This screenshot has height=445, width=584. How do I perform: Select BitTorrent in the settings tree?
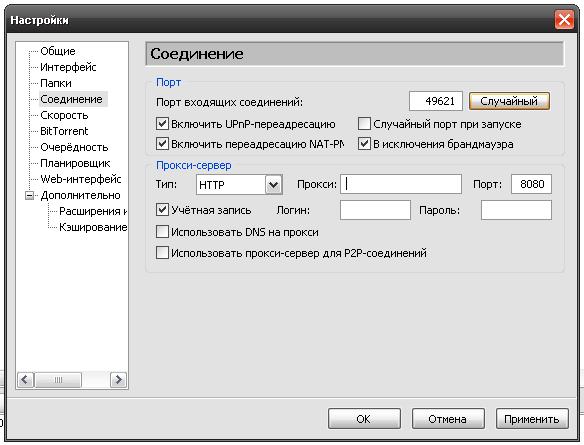pos(64,131)
